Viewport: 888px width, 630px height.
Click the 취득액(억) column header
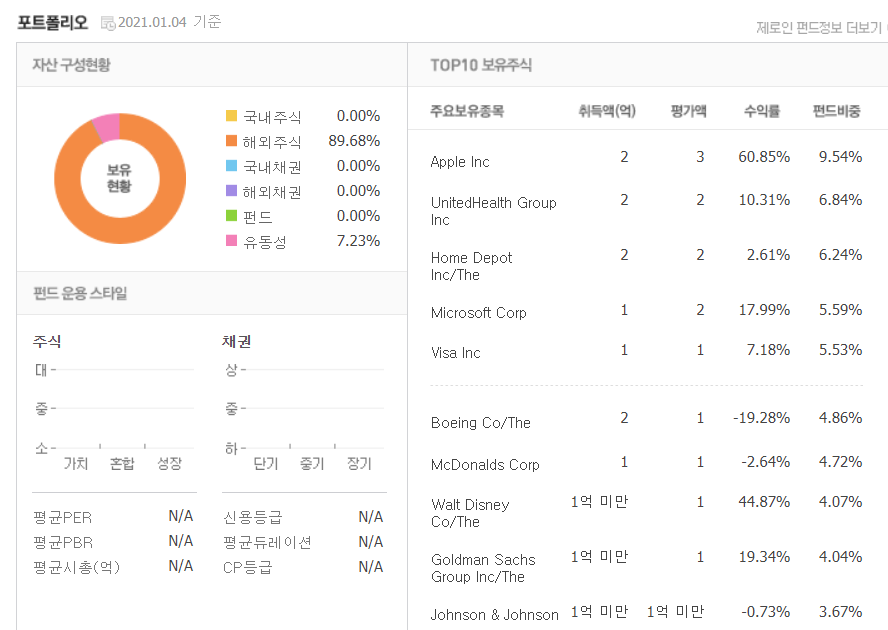pyautogui.click(x=607, y=110)
